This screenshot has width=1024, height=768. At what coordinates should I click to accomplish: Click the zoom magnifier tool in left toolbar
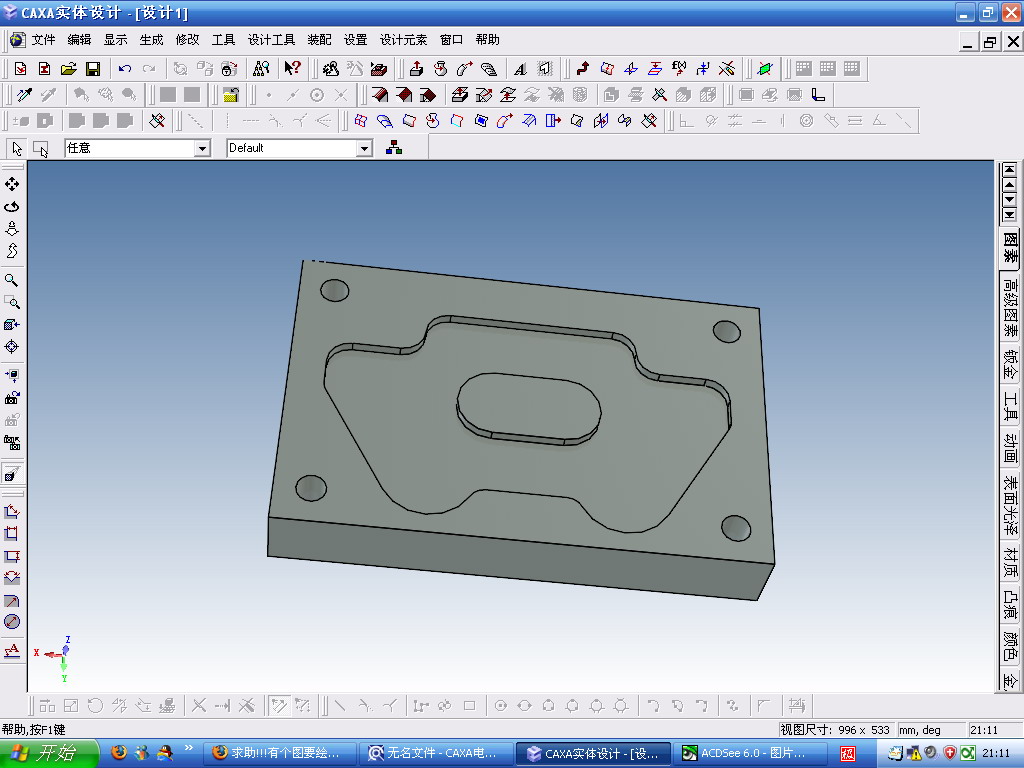pyautogui.click(x=12, y=280)
